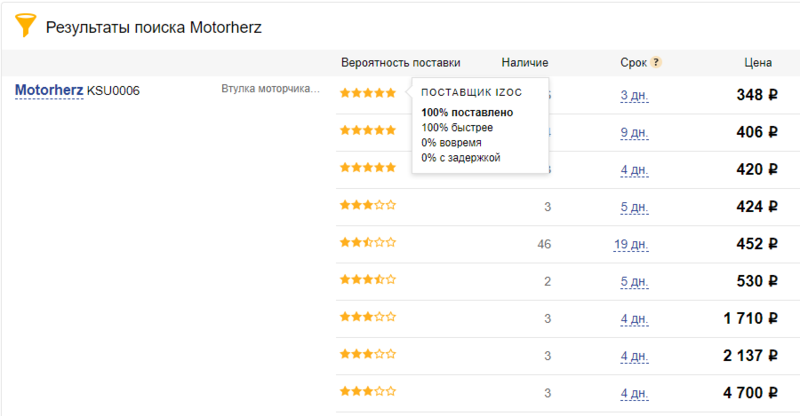Click the orange filter funnel icon
Viewport: 800px width, 416px height.
tap(21, 26)
